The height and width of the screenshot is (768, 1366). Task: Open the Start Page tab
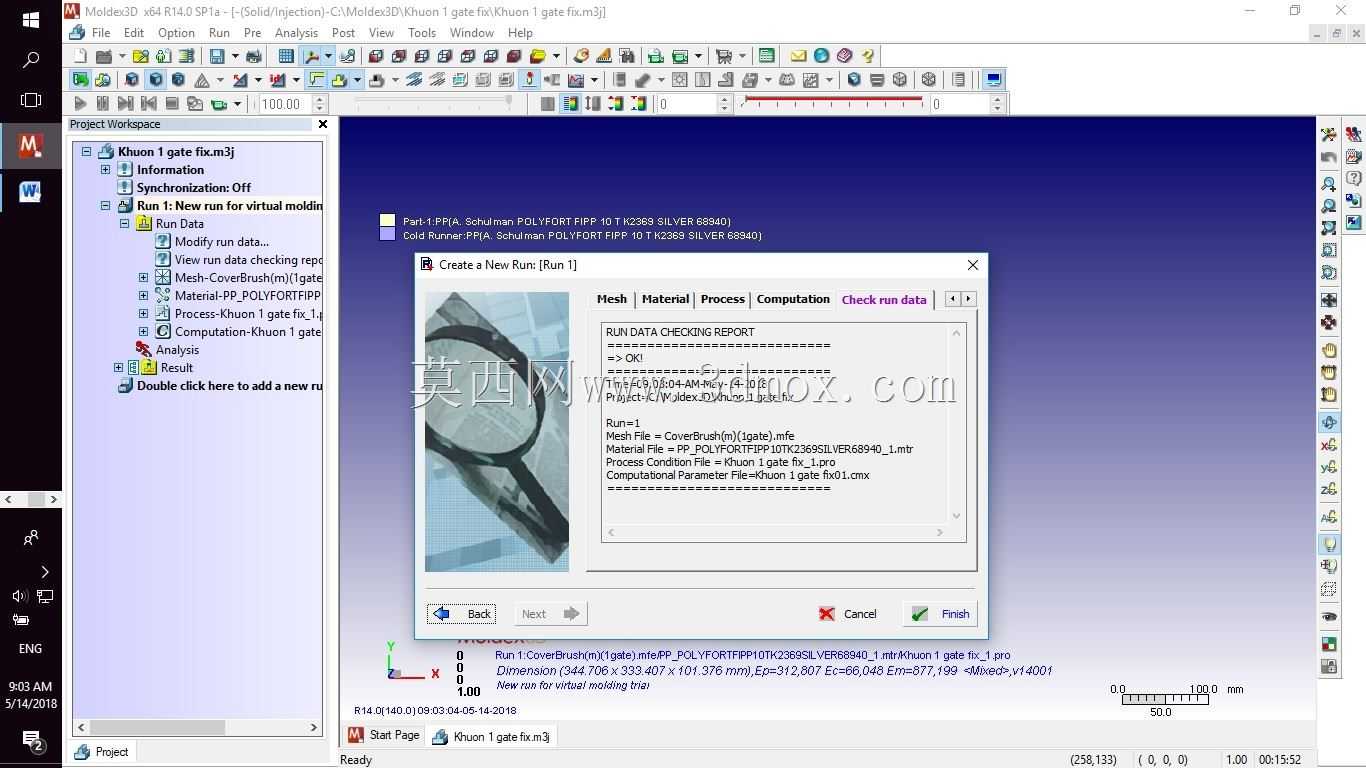click(x=384, y=736)
